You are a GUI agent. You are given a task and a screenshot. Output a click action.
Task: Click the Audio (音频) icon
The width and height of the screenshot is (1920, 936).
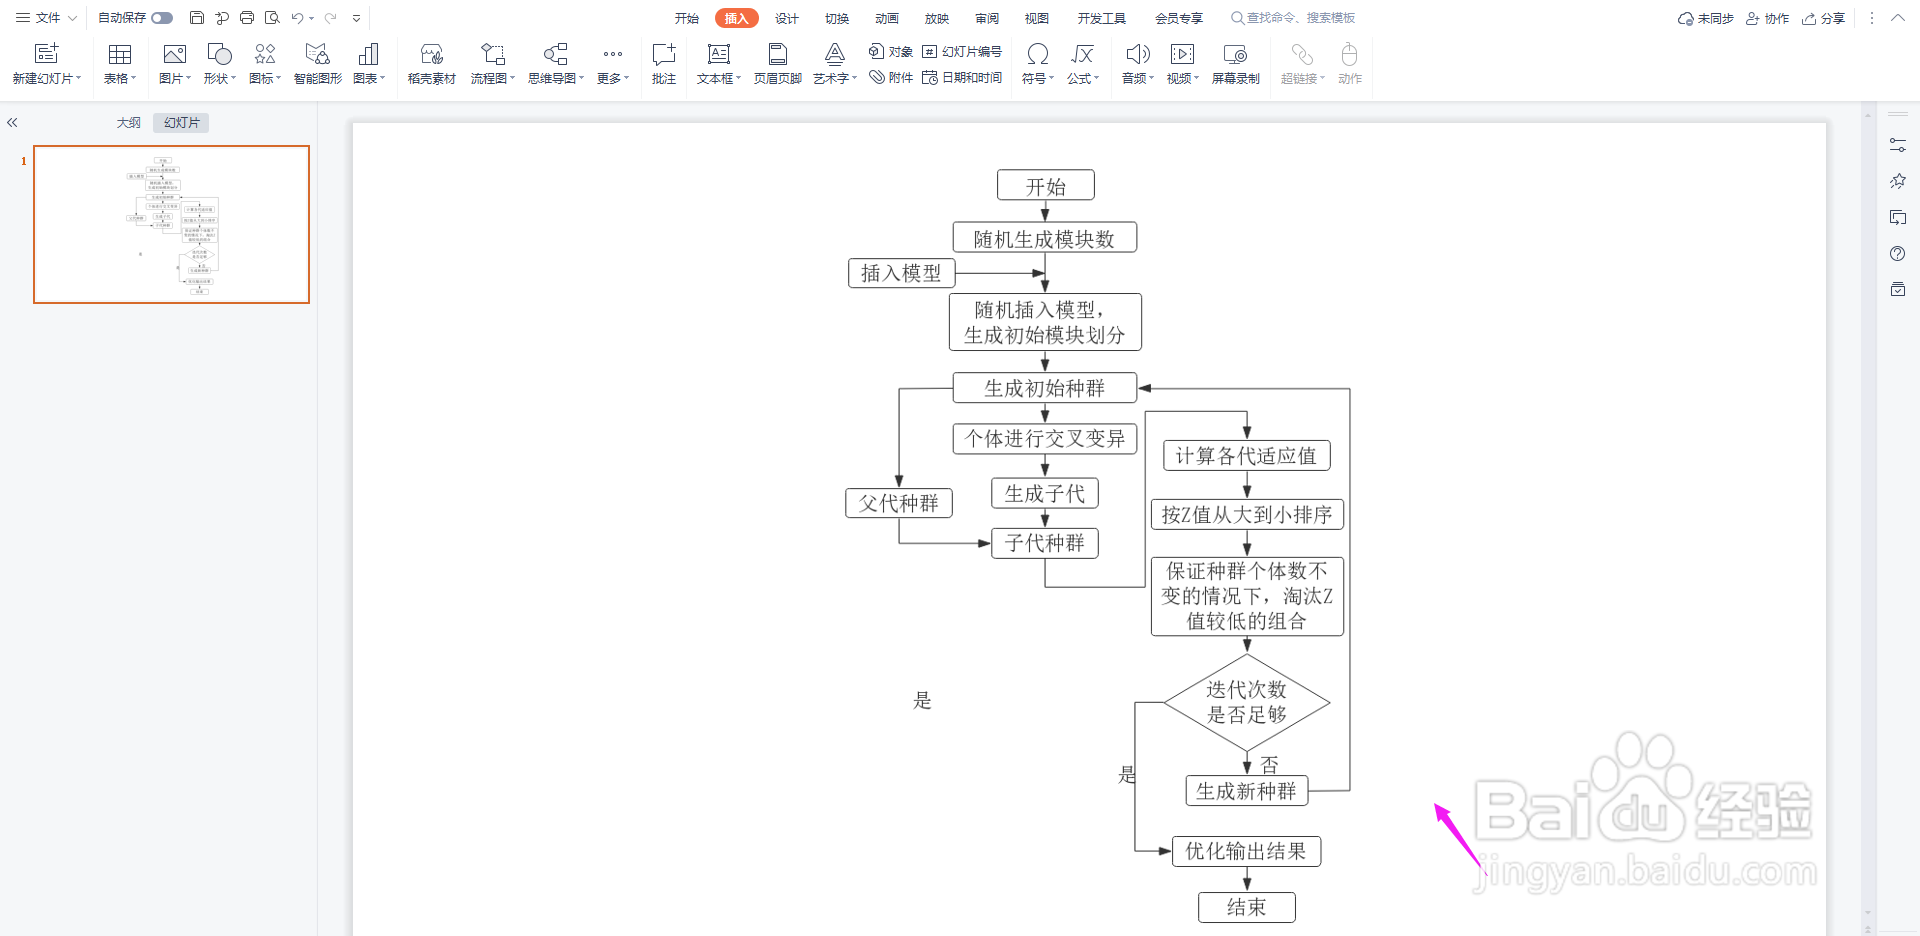(1138, 54)
